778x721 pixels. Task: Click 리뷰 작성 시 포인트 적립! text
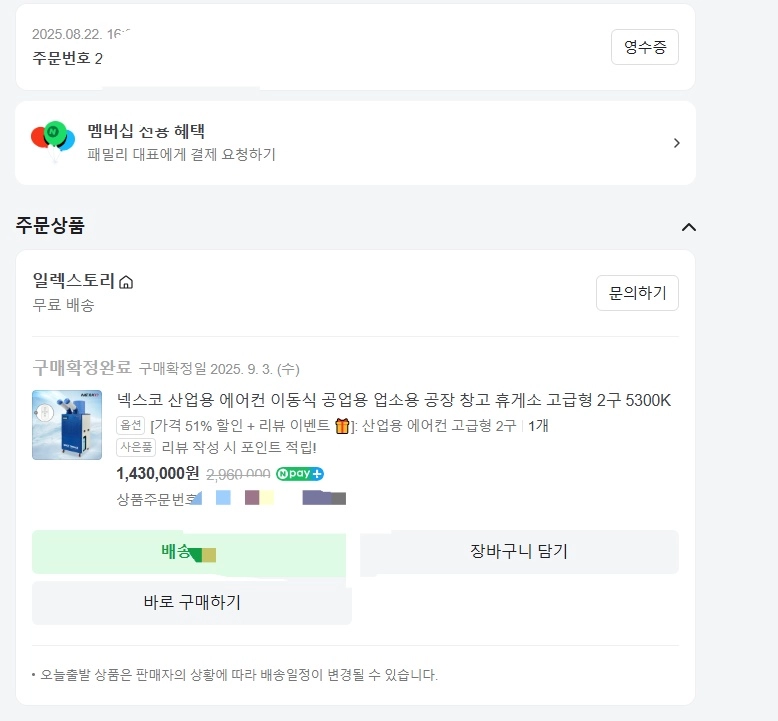tap(239, 448)
